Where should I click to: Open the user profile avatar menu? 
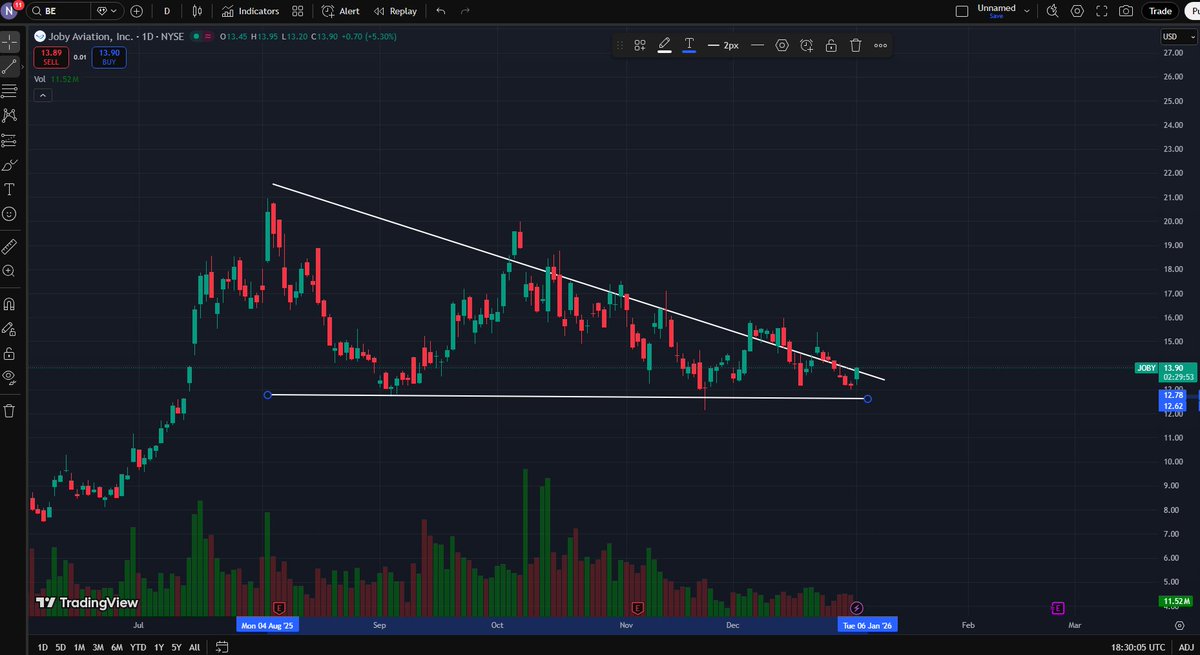point(10,11)
